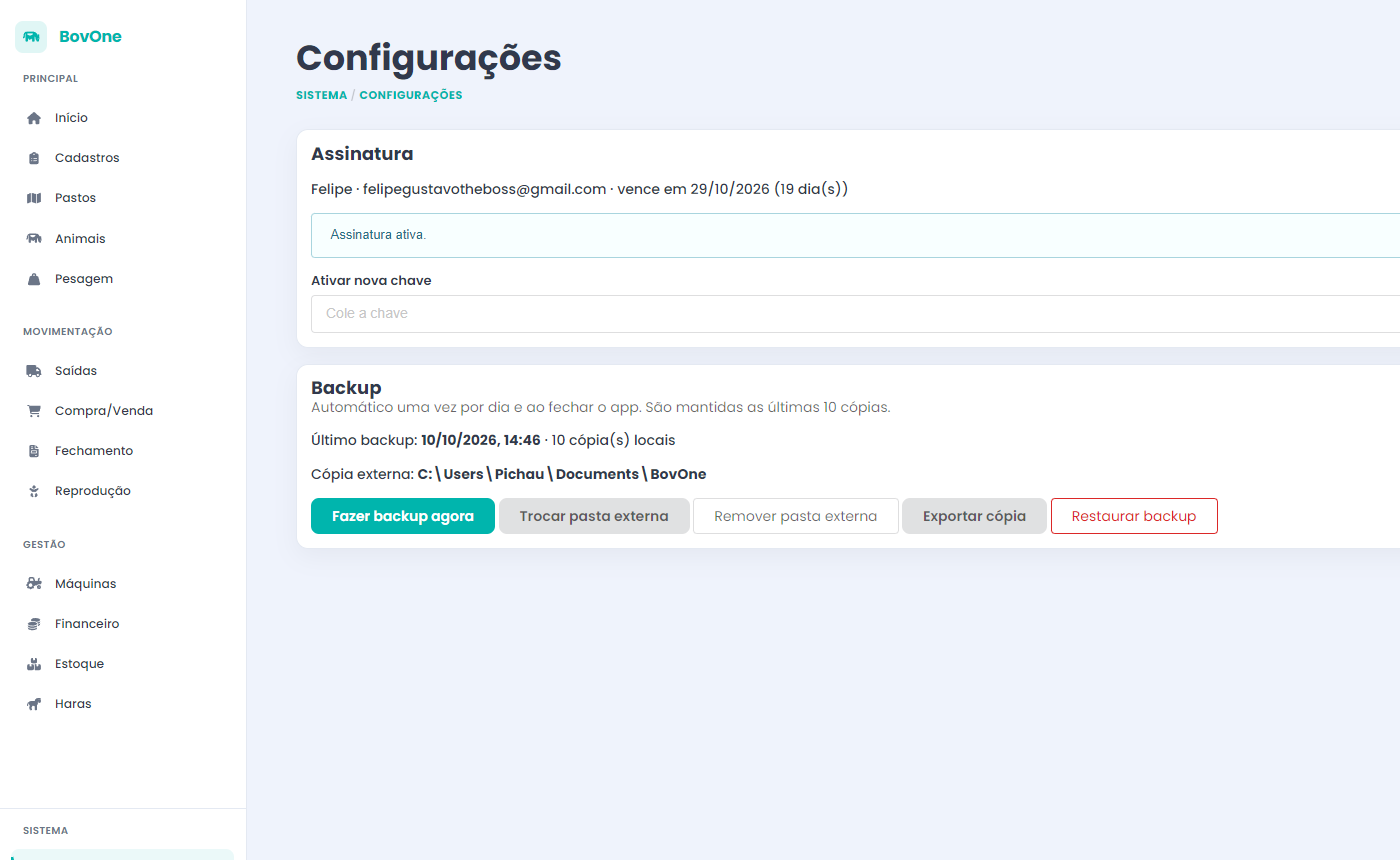Viewport: 1400px width, 860px height.
Task: Click the backup description starting with Automático
Action: tap(601, 408)
